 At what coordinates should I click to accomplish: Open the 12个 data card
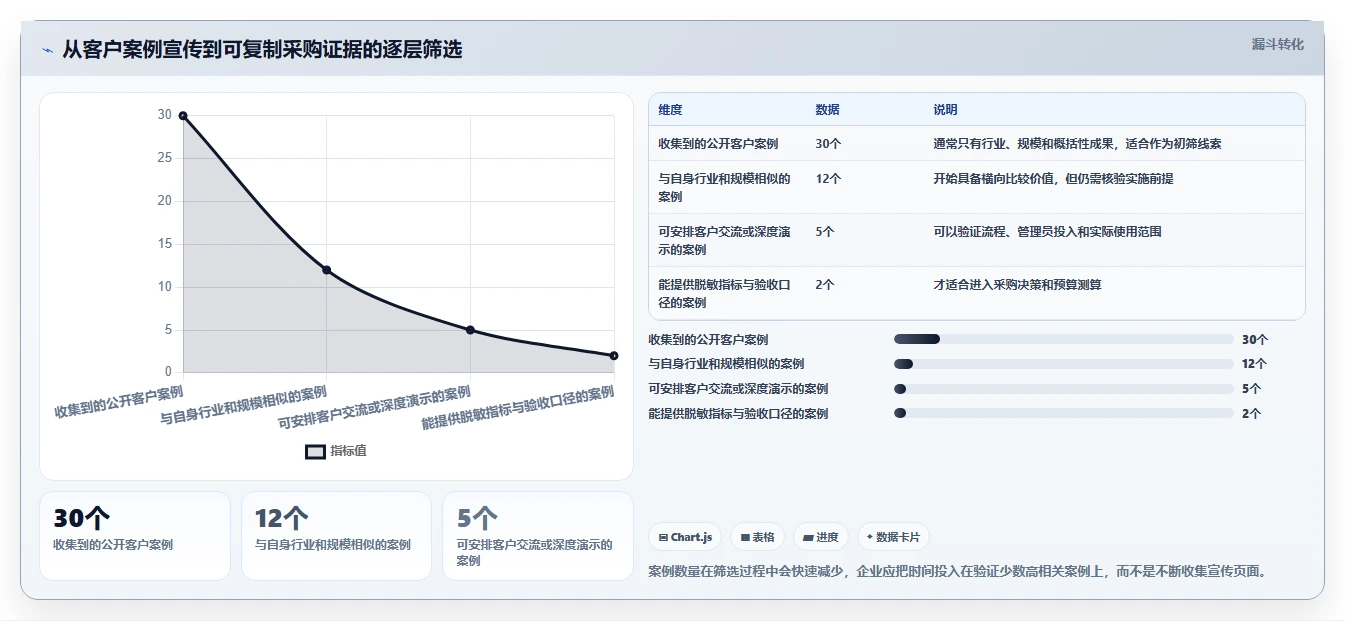pyautogui.click(x=336, y=535)
